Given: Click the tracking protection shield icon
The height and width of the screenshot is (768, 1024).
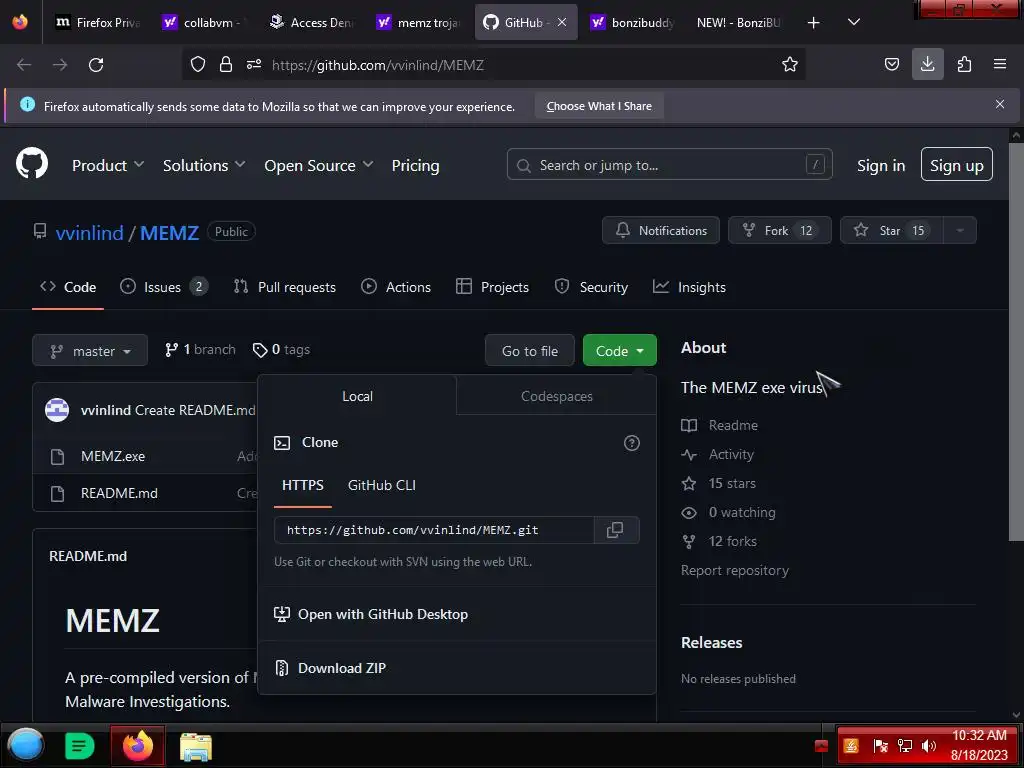Looking at the screenshot, I should 198,64.
